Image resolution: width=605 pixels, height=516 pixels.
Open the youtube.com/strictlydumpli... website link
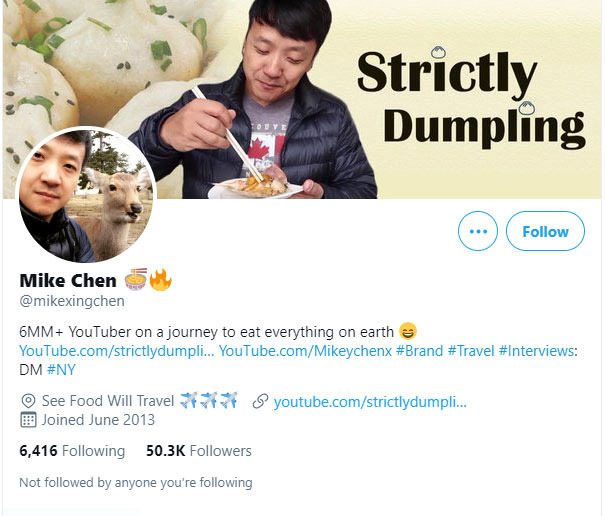pyautogui.click(x=370, y=402)
